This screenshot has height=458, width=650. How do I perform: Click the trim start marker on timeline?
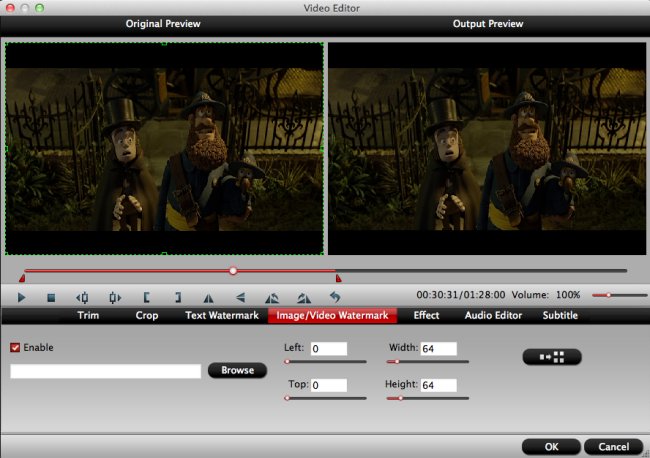click(22, 279)
